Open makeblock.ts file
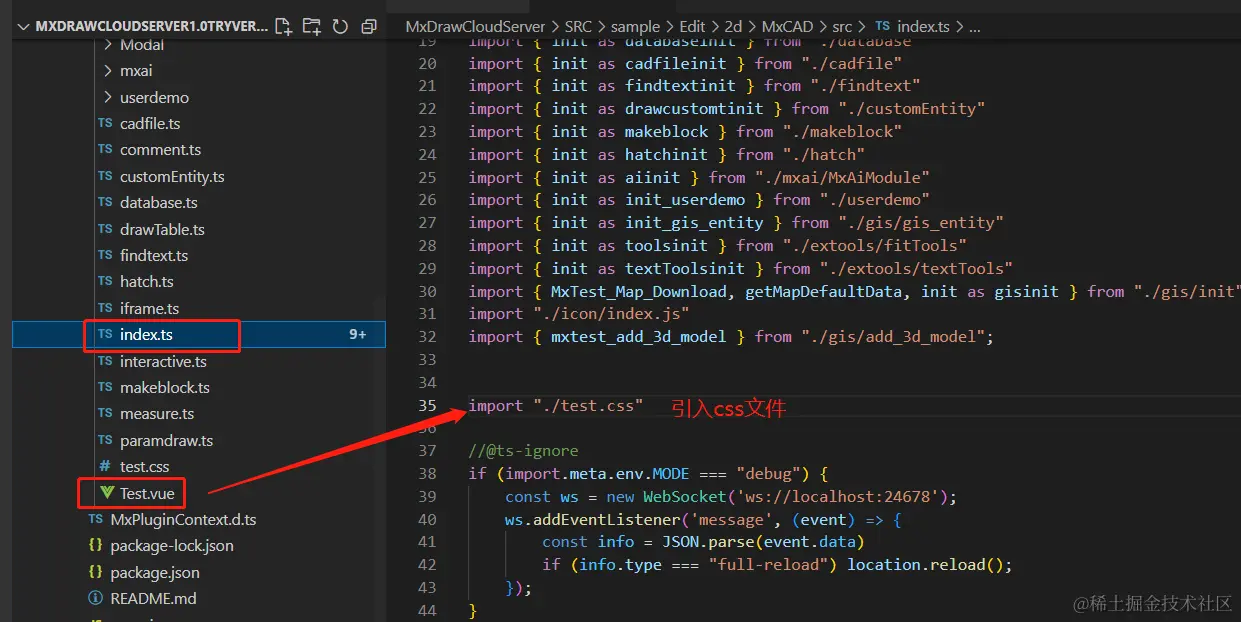 coord(165,387)
